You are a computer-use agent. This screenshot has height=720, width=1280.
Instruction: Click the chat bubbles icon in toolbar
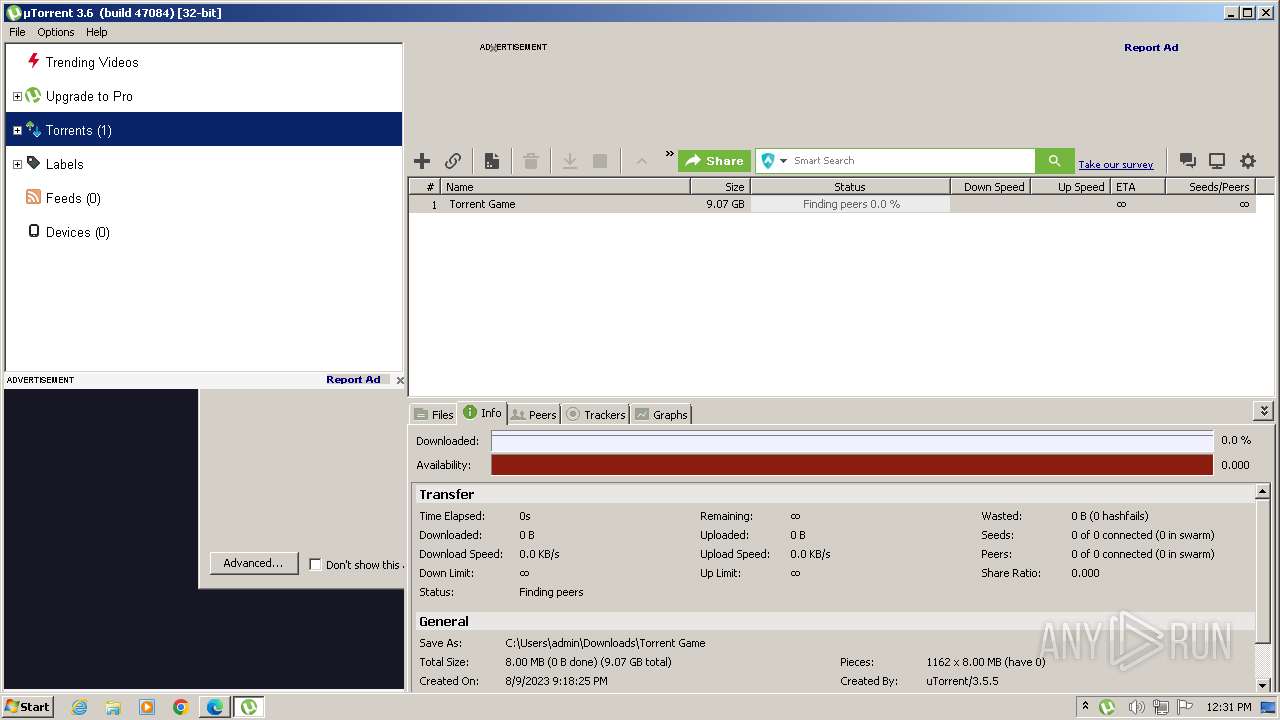(1187, 161)
